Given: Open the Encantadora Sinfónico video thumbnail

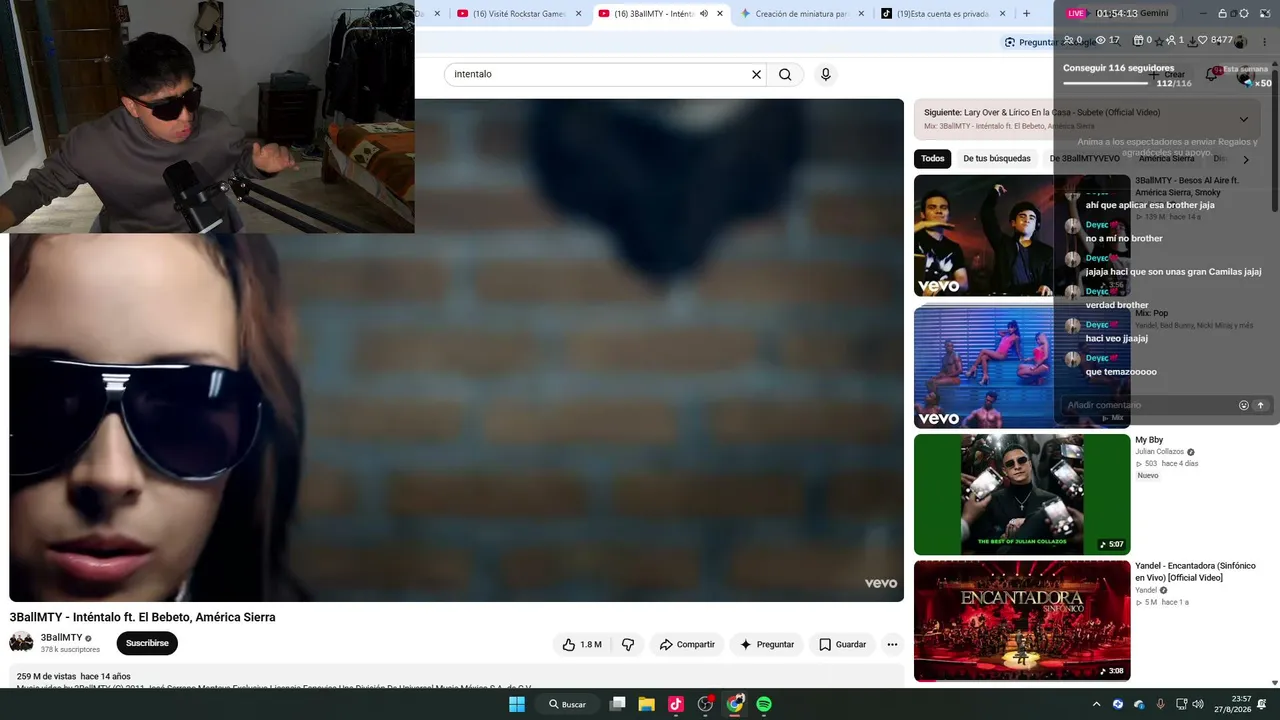Looking at the screenshot, I should tap(1022, 621).
